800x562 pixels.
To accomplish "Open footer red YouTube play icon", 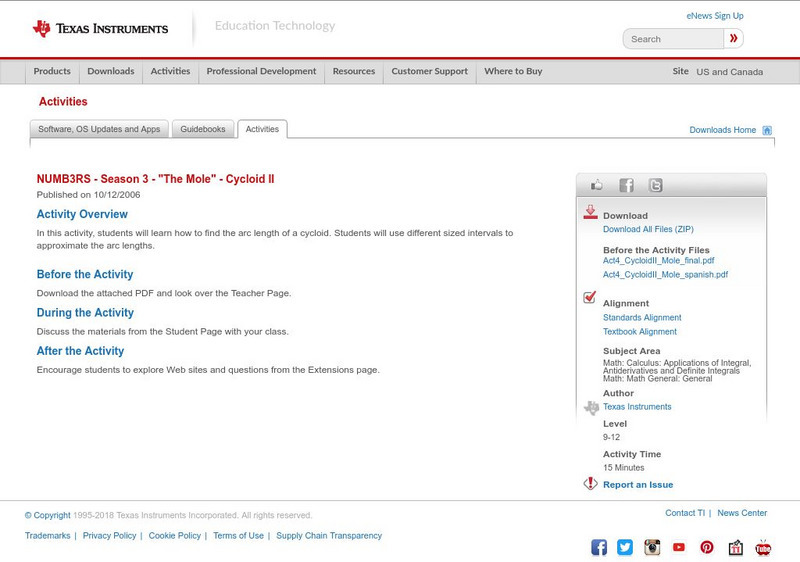I will pos(679,547).
